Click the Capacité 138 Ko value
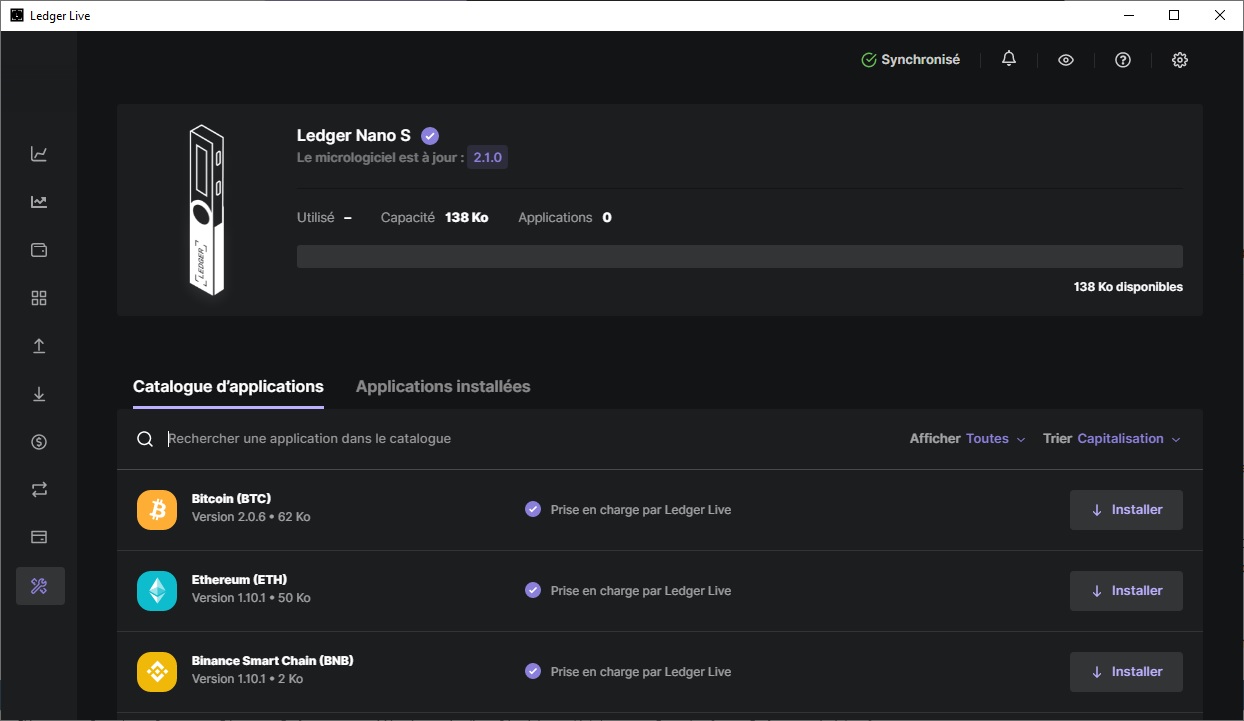Image resolution: width=1244 pixels, height=721 pixels. click(x=466, y=217)
